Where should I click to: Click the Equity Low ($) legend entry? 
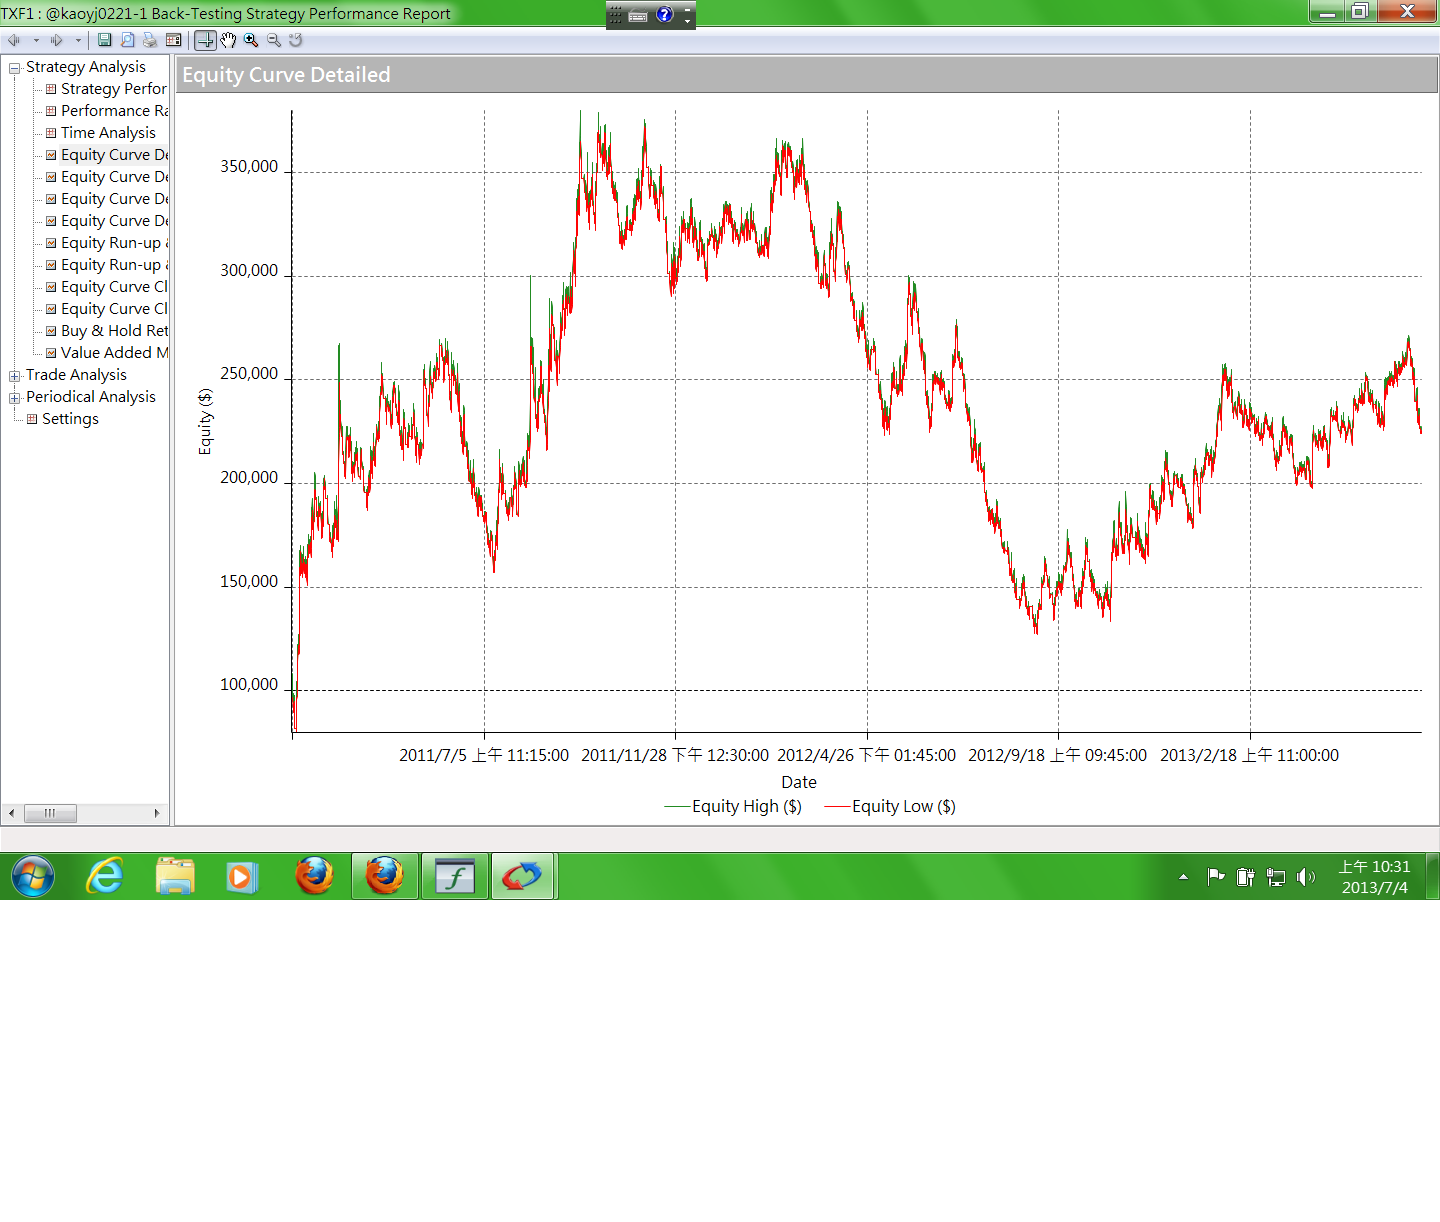click(x=890, y=807)
